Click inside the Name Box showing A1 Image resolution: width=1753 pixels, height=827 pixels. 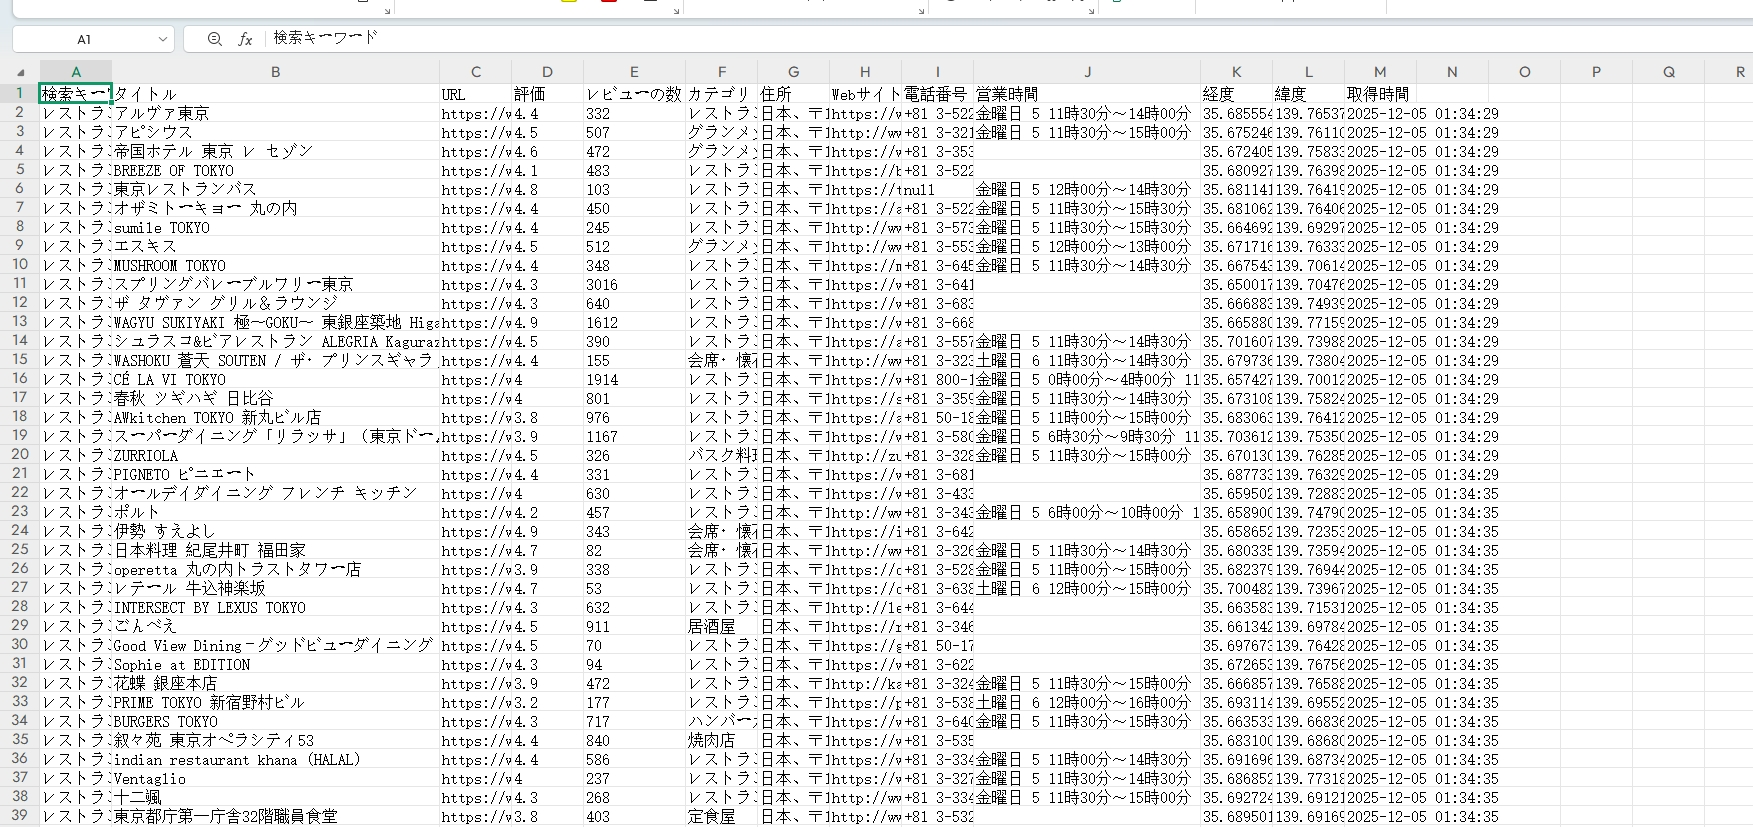[x=84, y=39]
